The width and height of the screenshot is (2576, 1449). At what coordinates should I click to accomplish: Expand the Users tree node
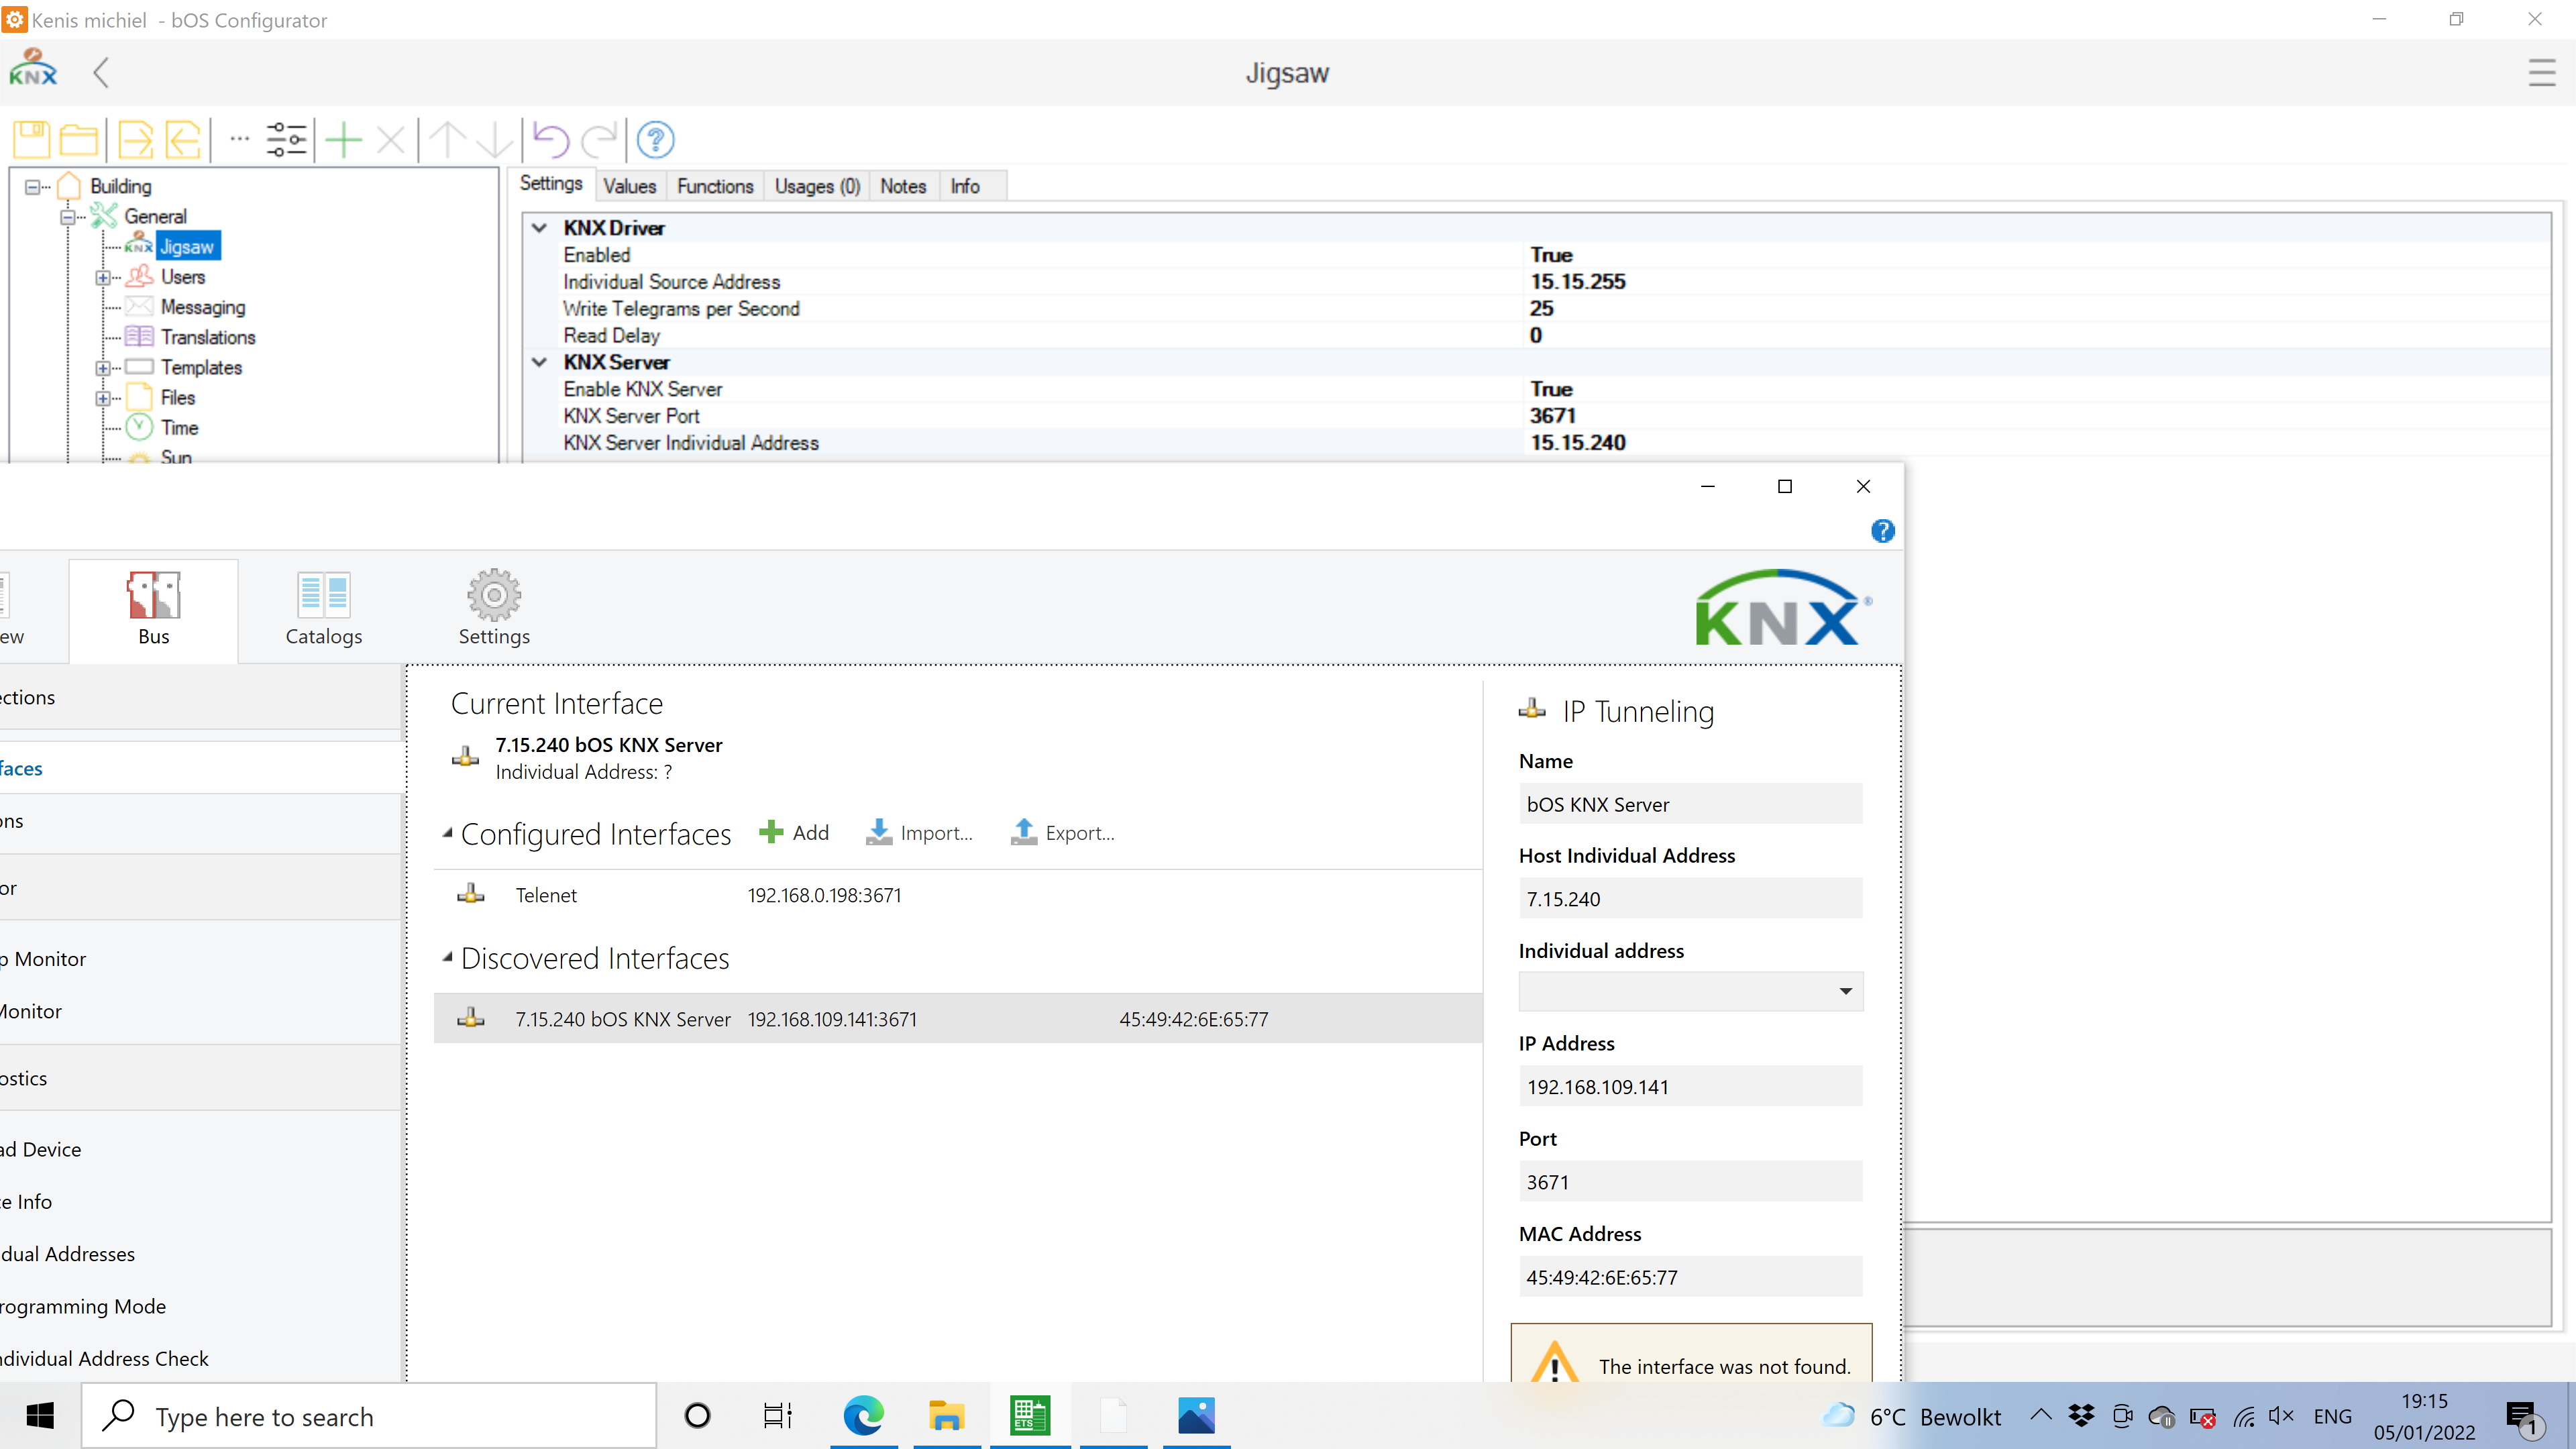pos(103,277)
